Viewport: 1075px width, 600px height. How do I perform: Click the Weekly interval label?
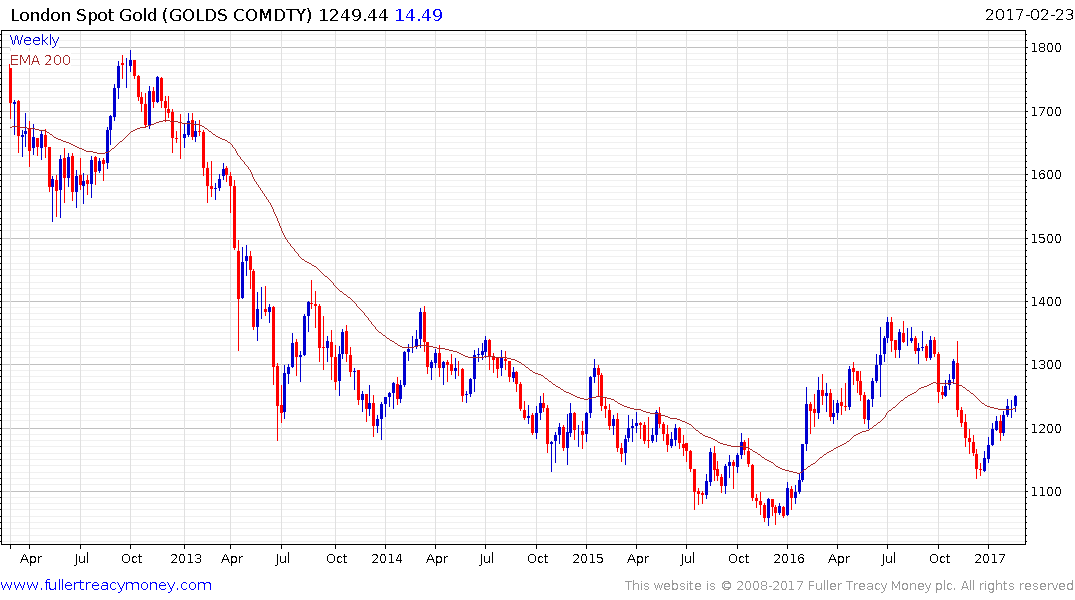34,40
